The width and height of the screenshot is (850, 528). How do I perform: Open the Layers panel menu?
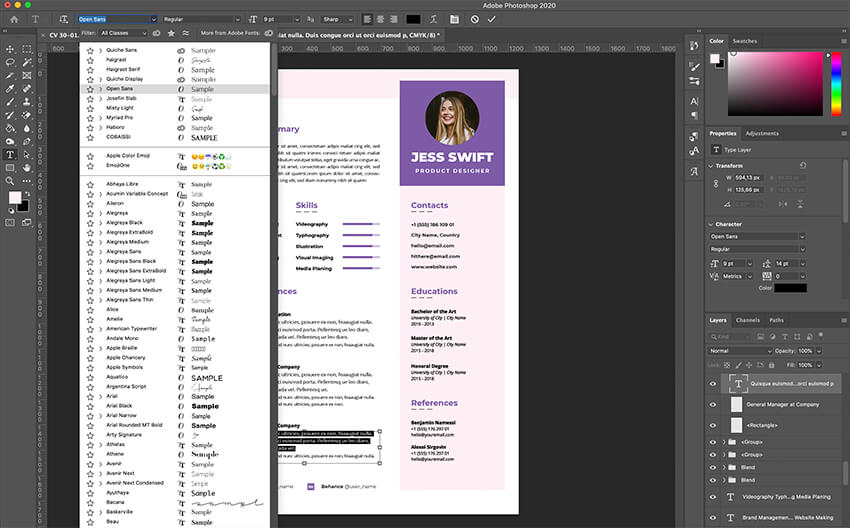tap(843, 320)
